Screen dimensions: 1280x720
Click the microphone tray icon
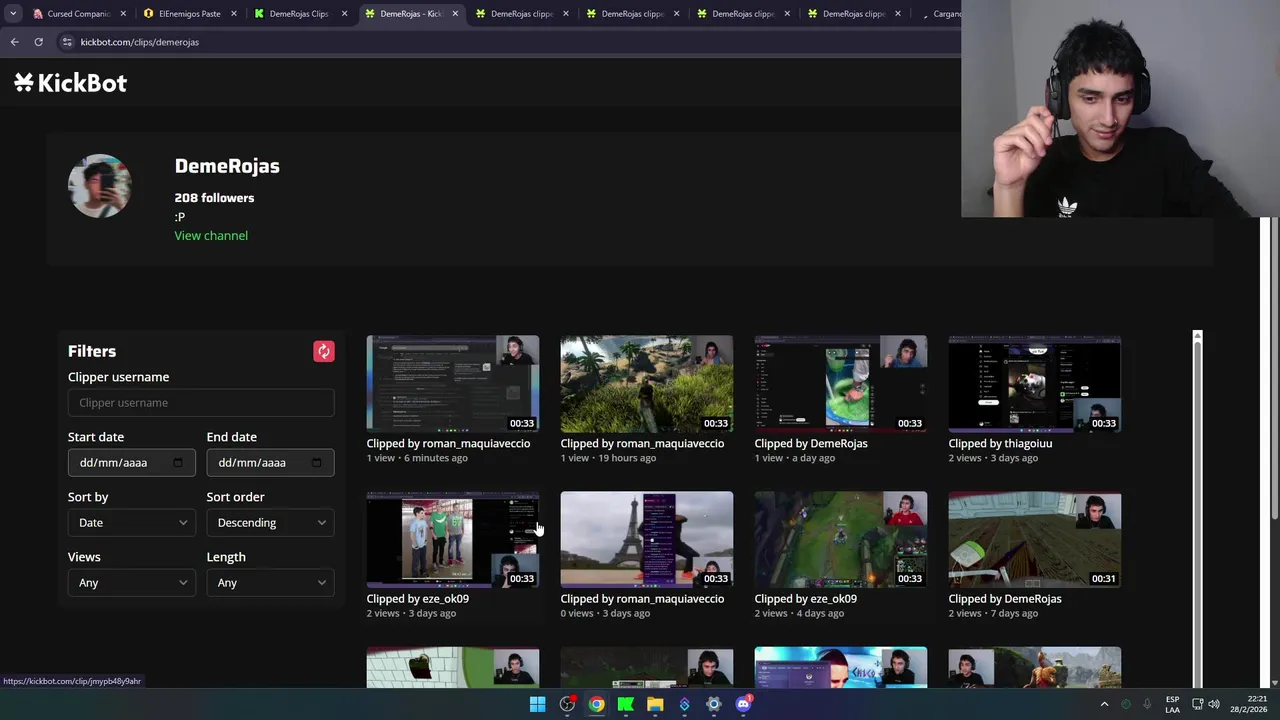[x=1147, y=704]
